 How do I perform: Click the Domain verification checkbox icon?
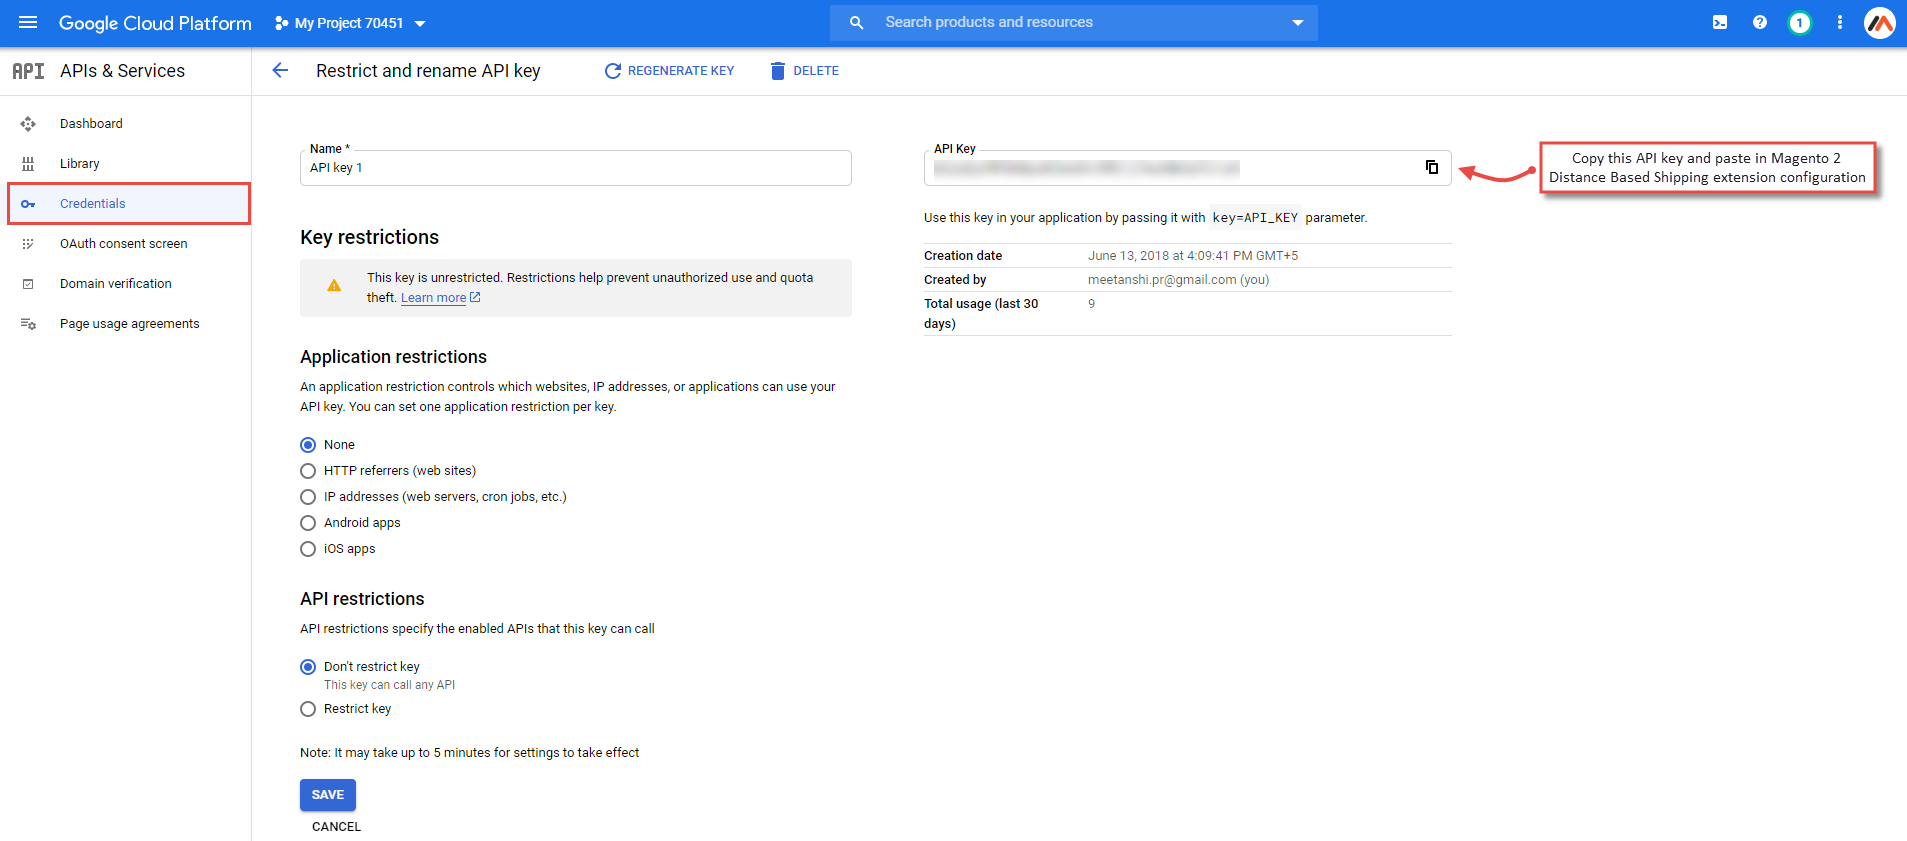[x=28, y=284]
